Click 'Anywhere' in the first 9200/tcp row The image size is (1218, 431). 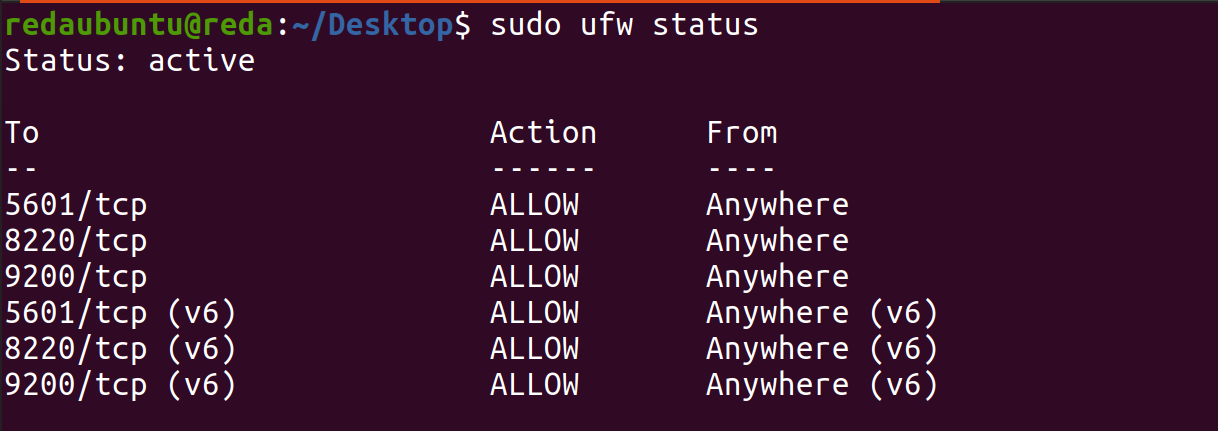pos(777,277)
